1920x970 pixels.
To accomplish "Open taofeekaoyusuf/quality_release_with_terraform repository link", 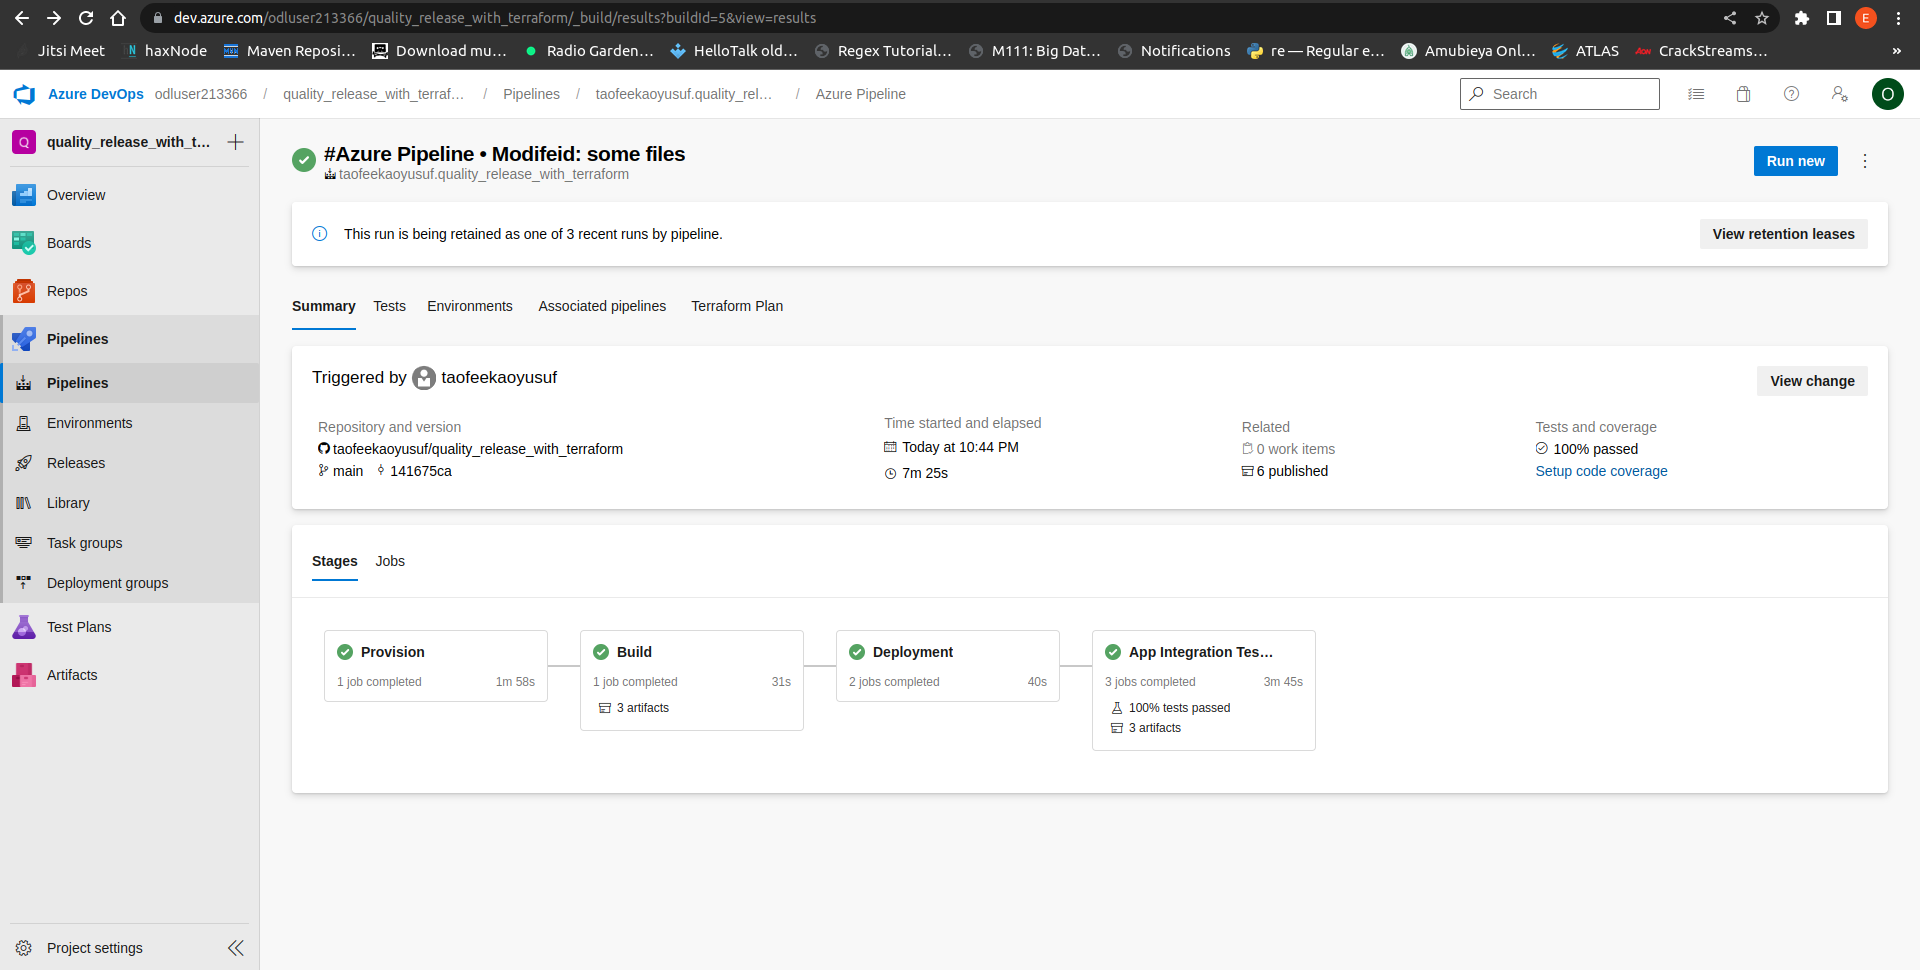I will click(x=478, y=449).
